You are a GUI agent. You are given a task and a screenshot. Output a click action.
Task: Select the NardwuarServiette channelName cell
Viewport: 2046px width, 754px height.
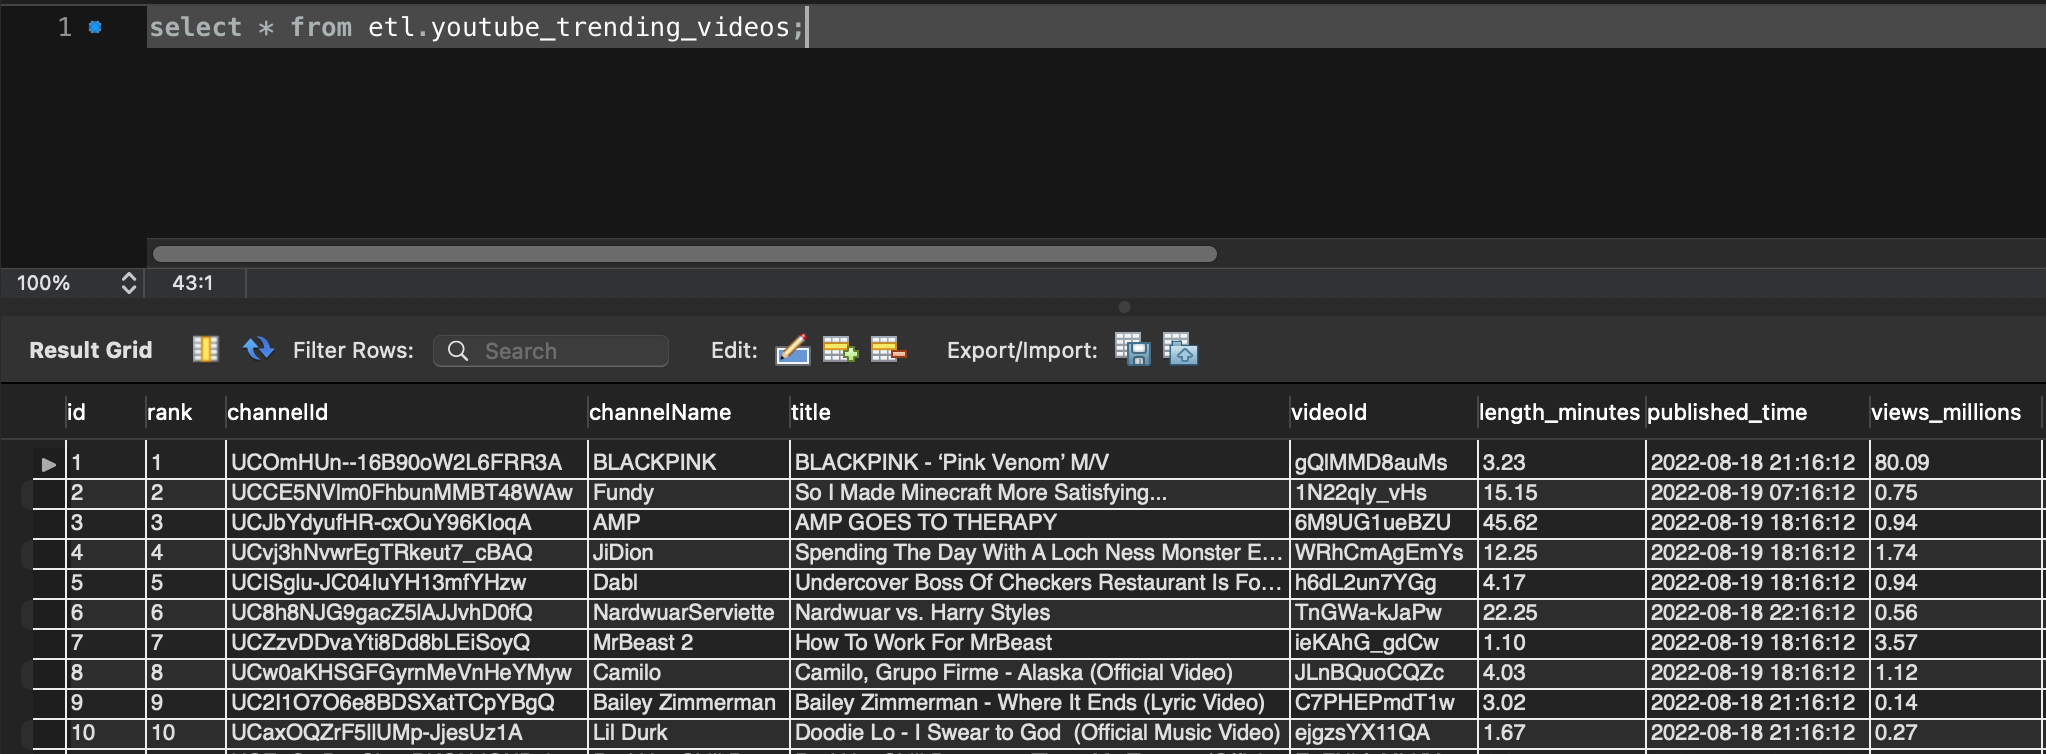(688, 612)
